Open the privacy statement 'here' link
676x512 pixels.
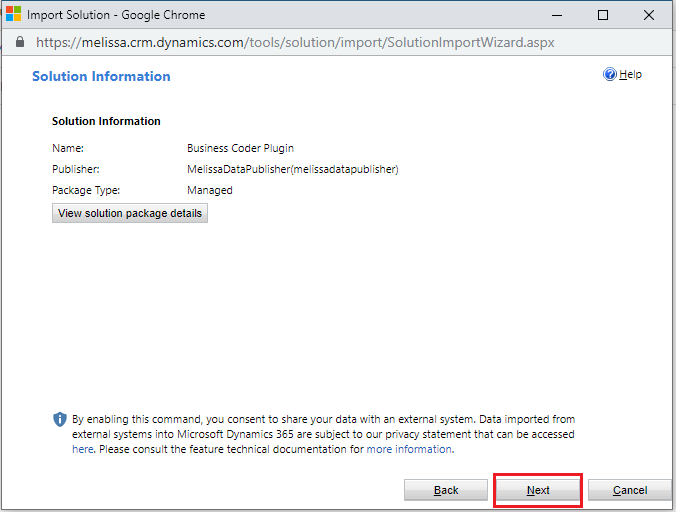[82, 450]
